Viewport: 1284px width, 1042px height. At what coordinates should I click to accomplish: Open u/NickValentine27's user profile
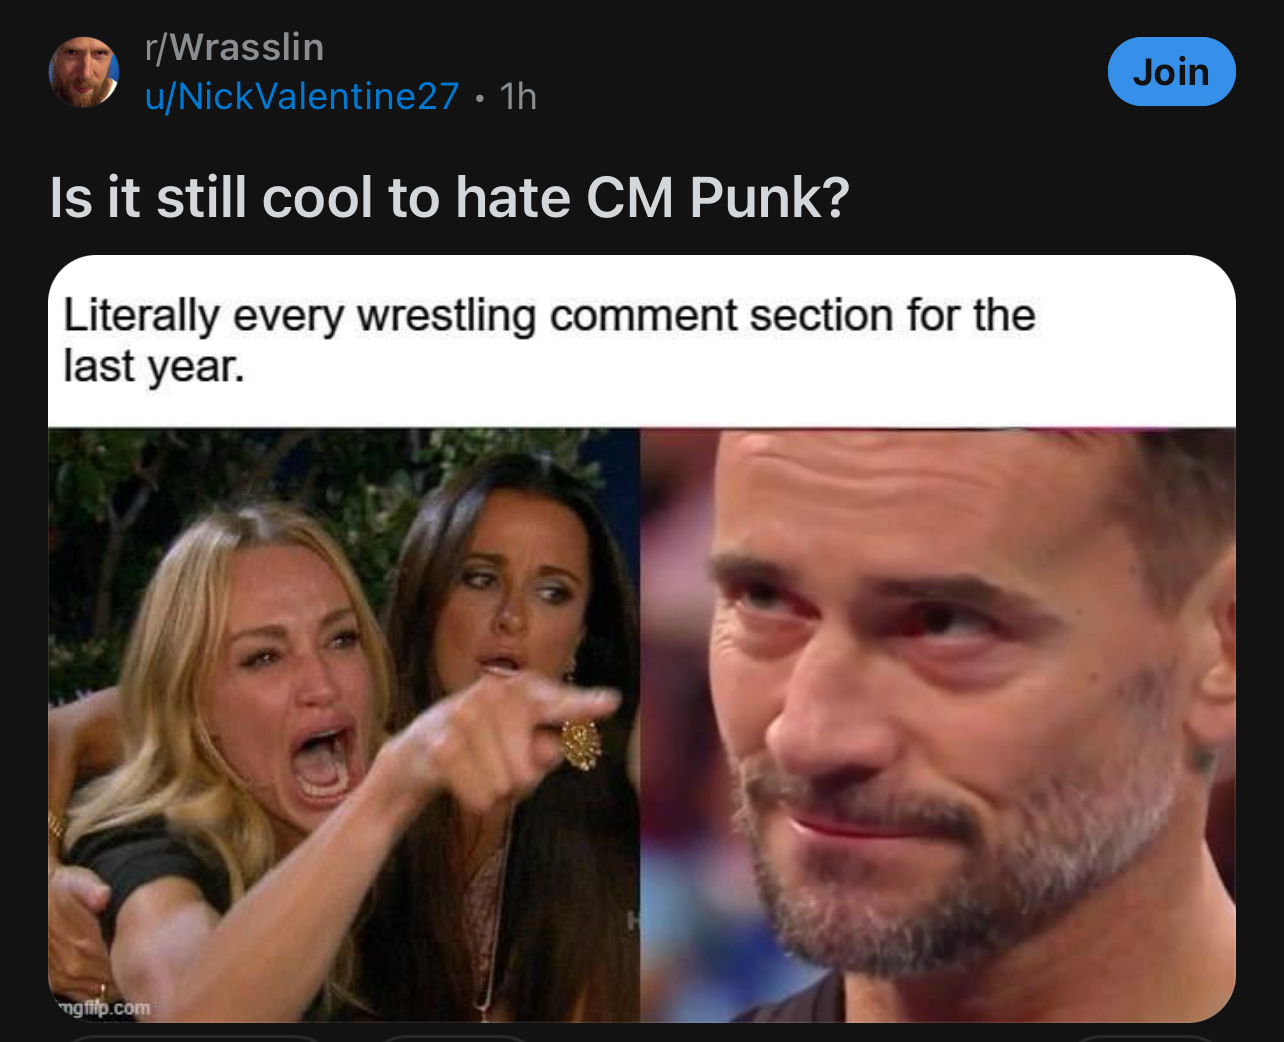coord(302,96)
